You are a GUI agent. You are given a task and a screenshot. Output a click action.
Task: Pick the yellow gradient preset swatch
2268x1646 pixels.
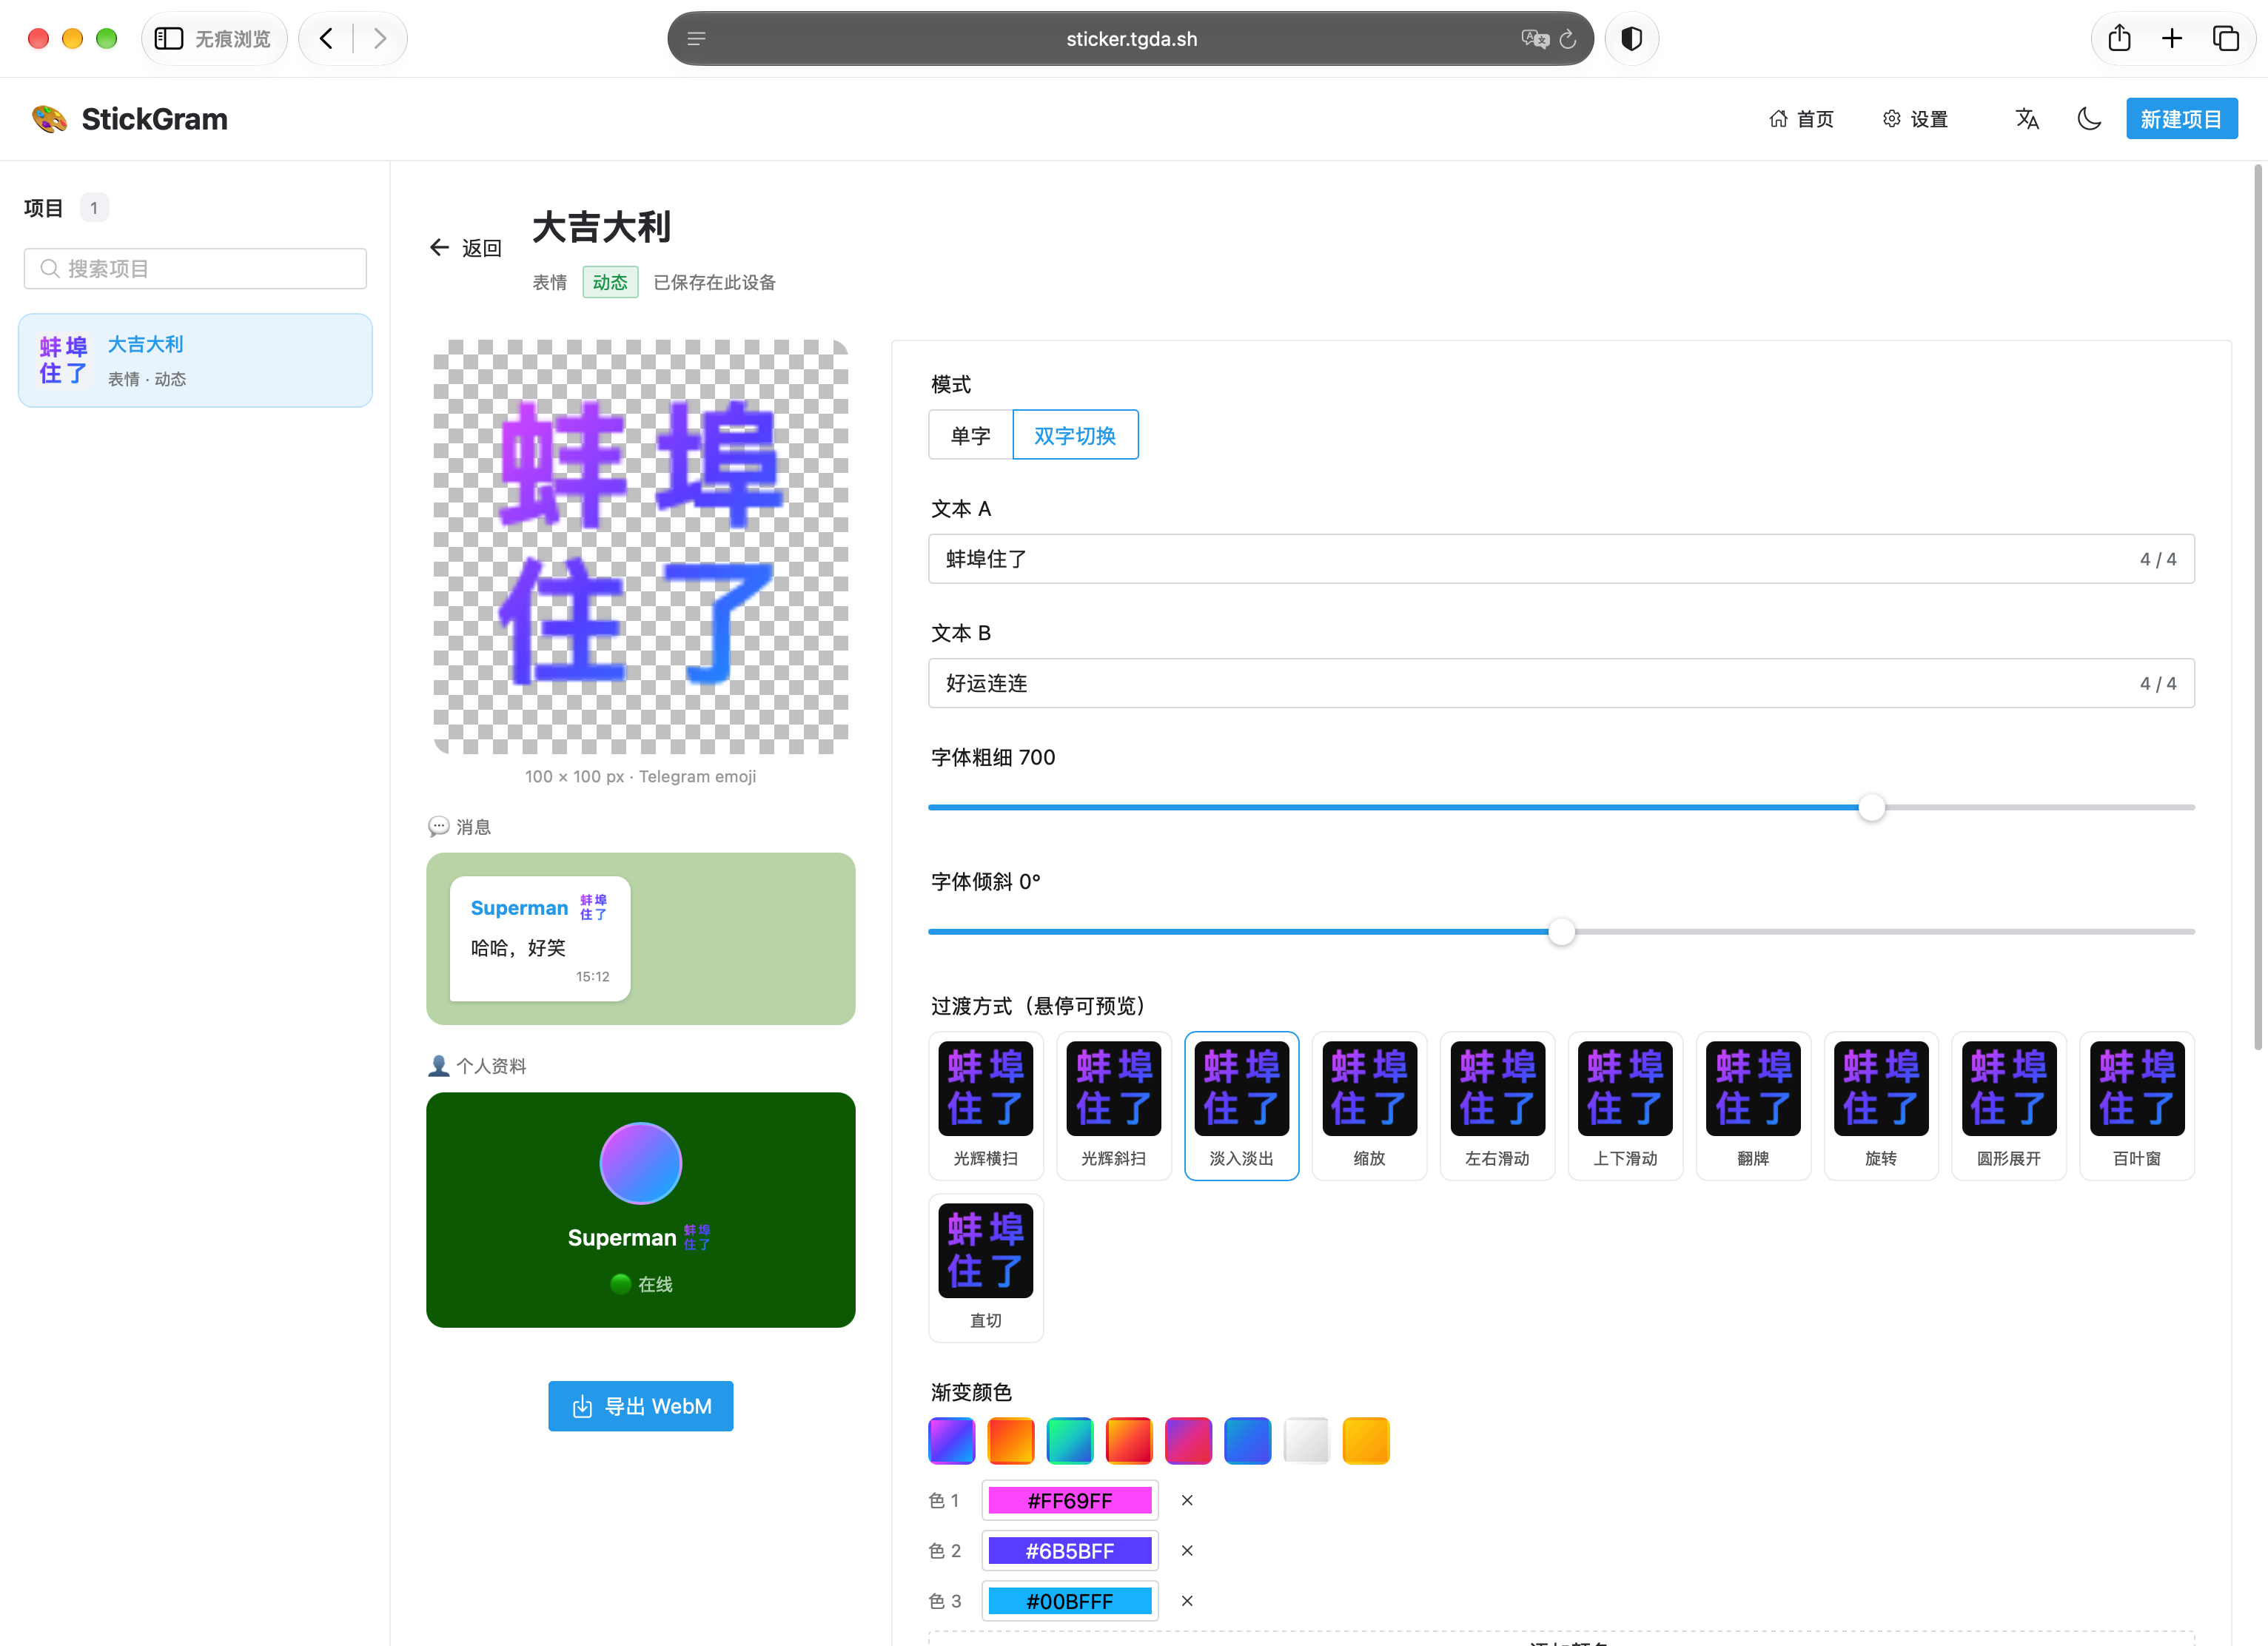1366,1440
